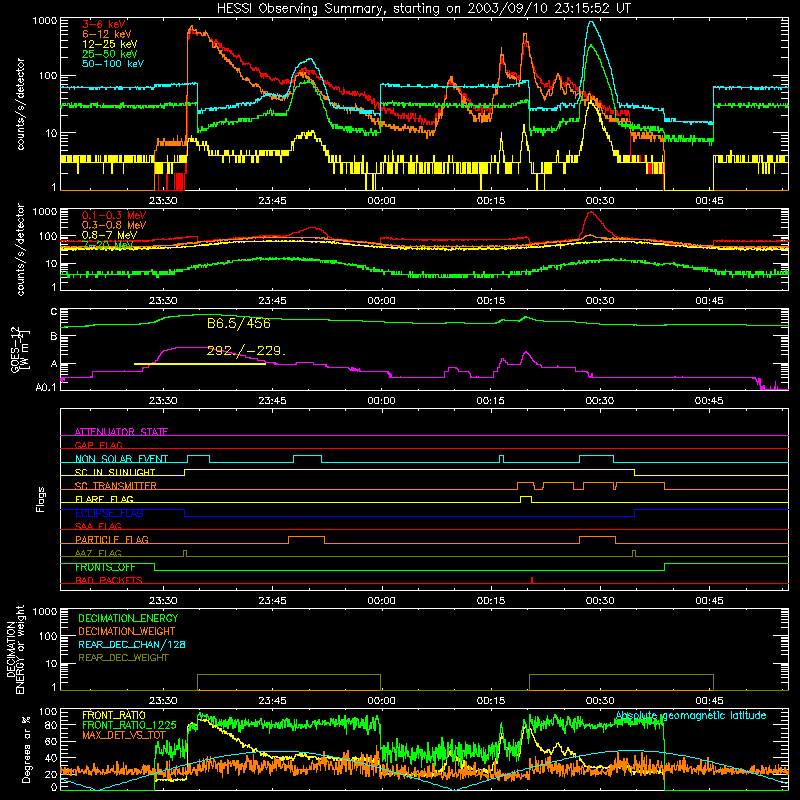
Task: Click the DECIMATION_ENERGY legend label
Action: click(x=128, y=618)
